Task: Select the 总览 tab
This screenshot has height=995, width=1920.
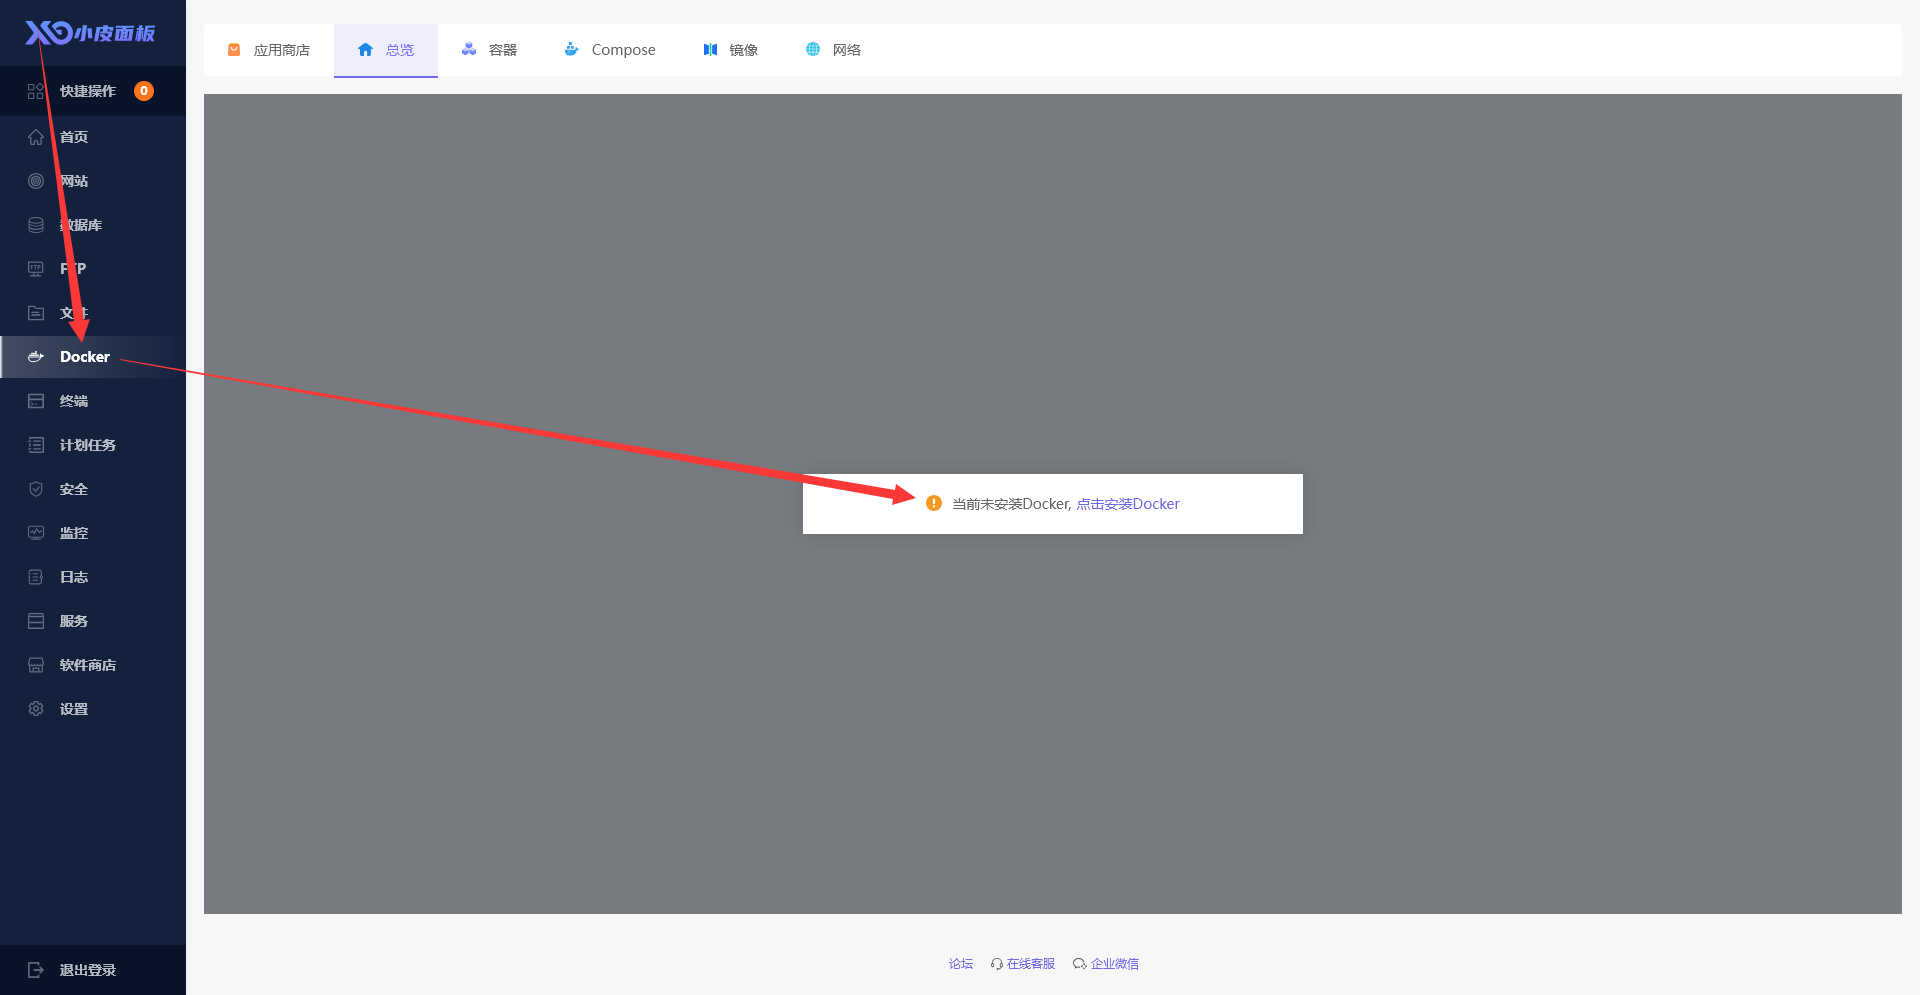Action: coord(386,50)
